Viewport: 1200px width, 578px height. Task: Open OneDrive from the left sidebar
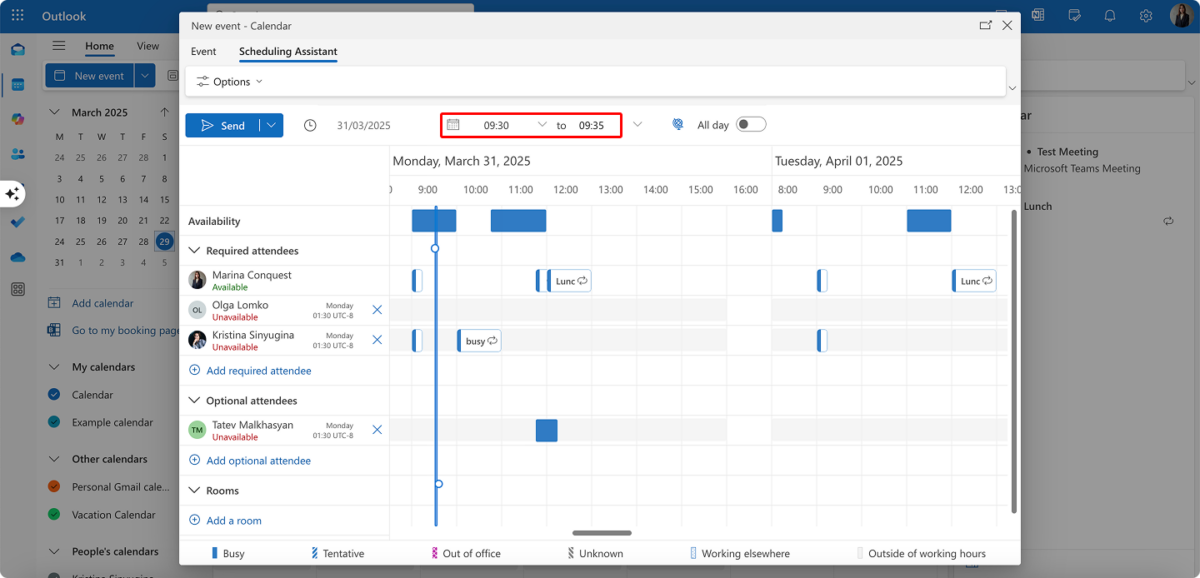click(x=17, y=257)
